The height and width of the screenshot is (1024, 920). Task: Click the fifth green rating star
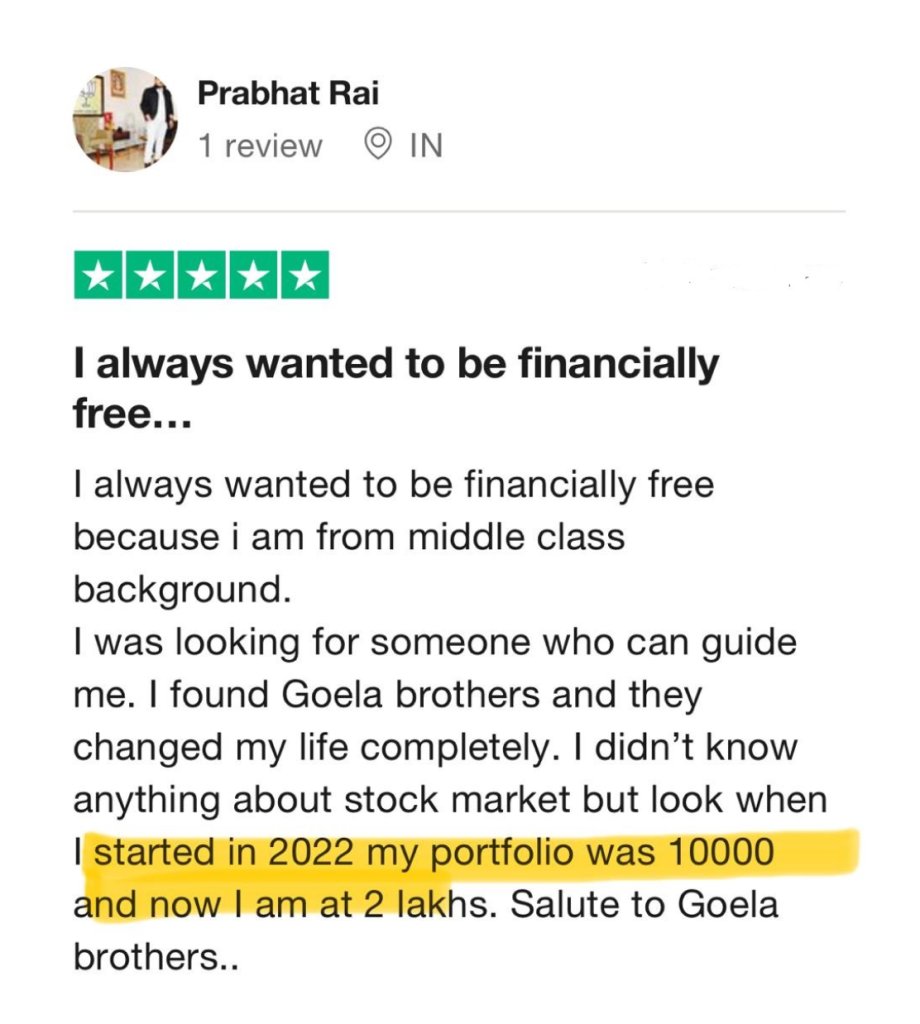pos(303,276)
